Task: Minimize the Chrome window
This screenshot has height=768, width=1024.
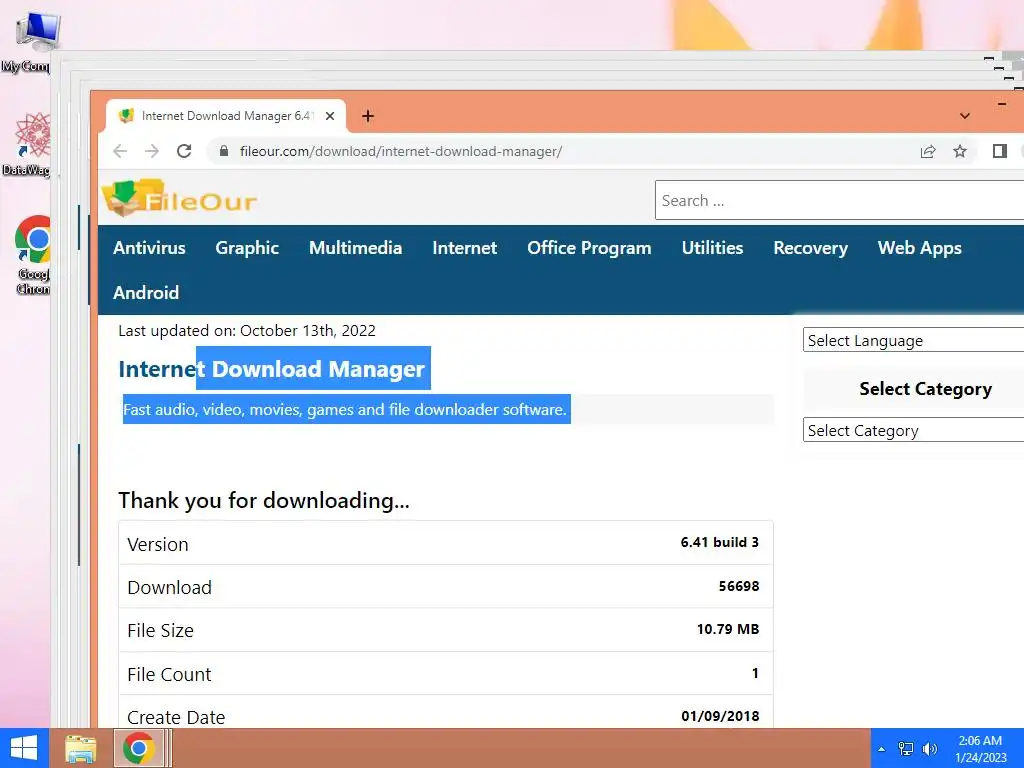Action: pos(1002,104)
